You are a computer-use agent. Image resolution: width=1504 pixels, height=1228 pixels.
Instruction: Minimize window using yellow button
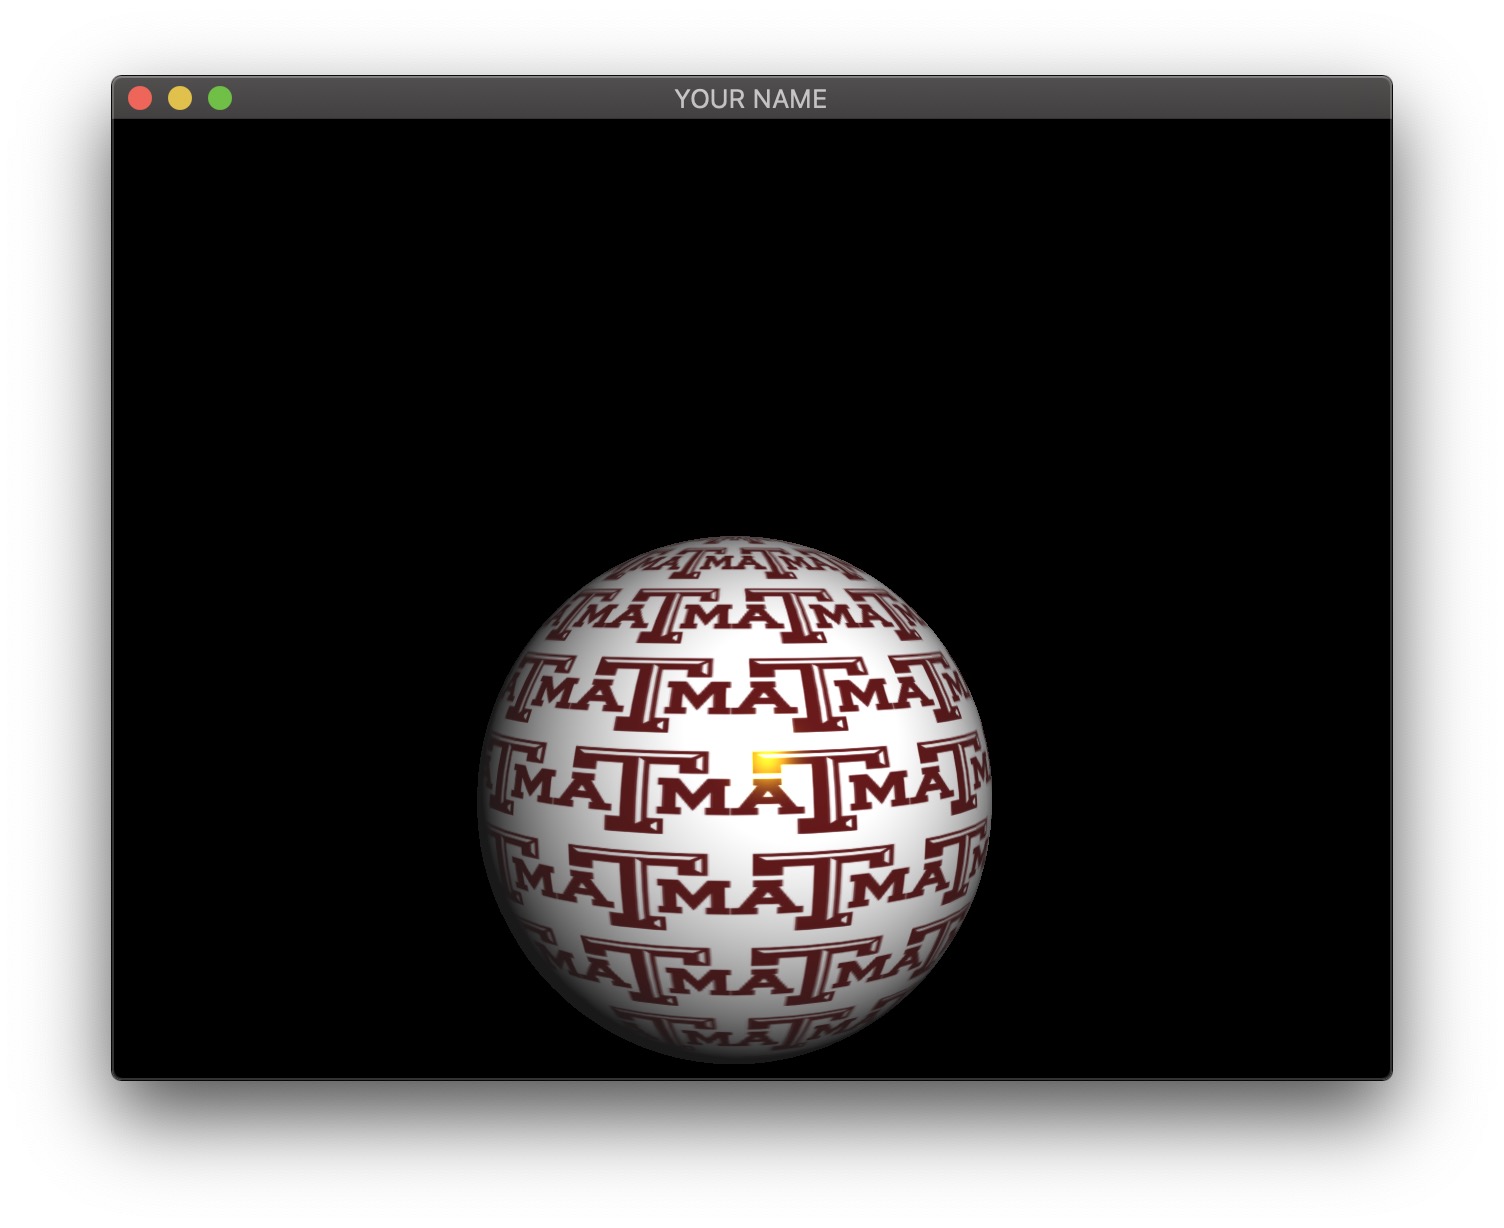point(180,98)
